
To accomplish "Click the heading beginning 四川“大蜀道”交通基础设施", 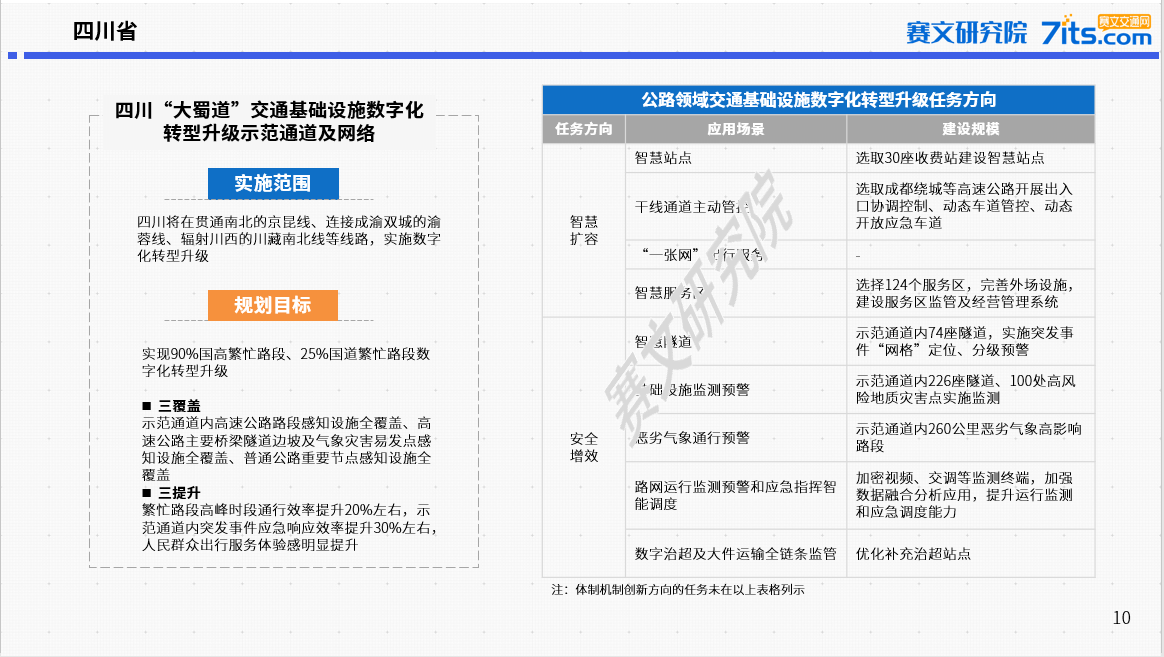I will [269, 122].
